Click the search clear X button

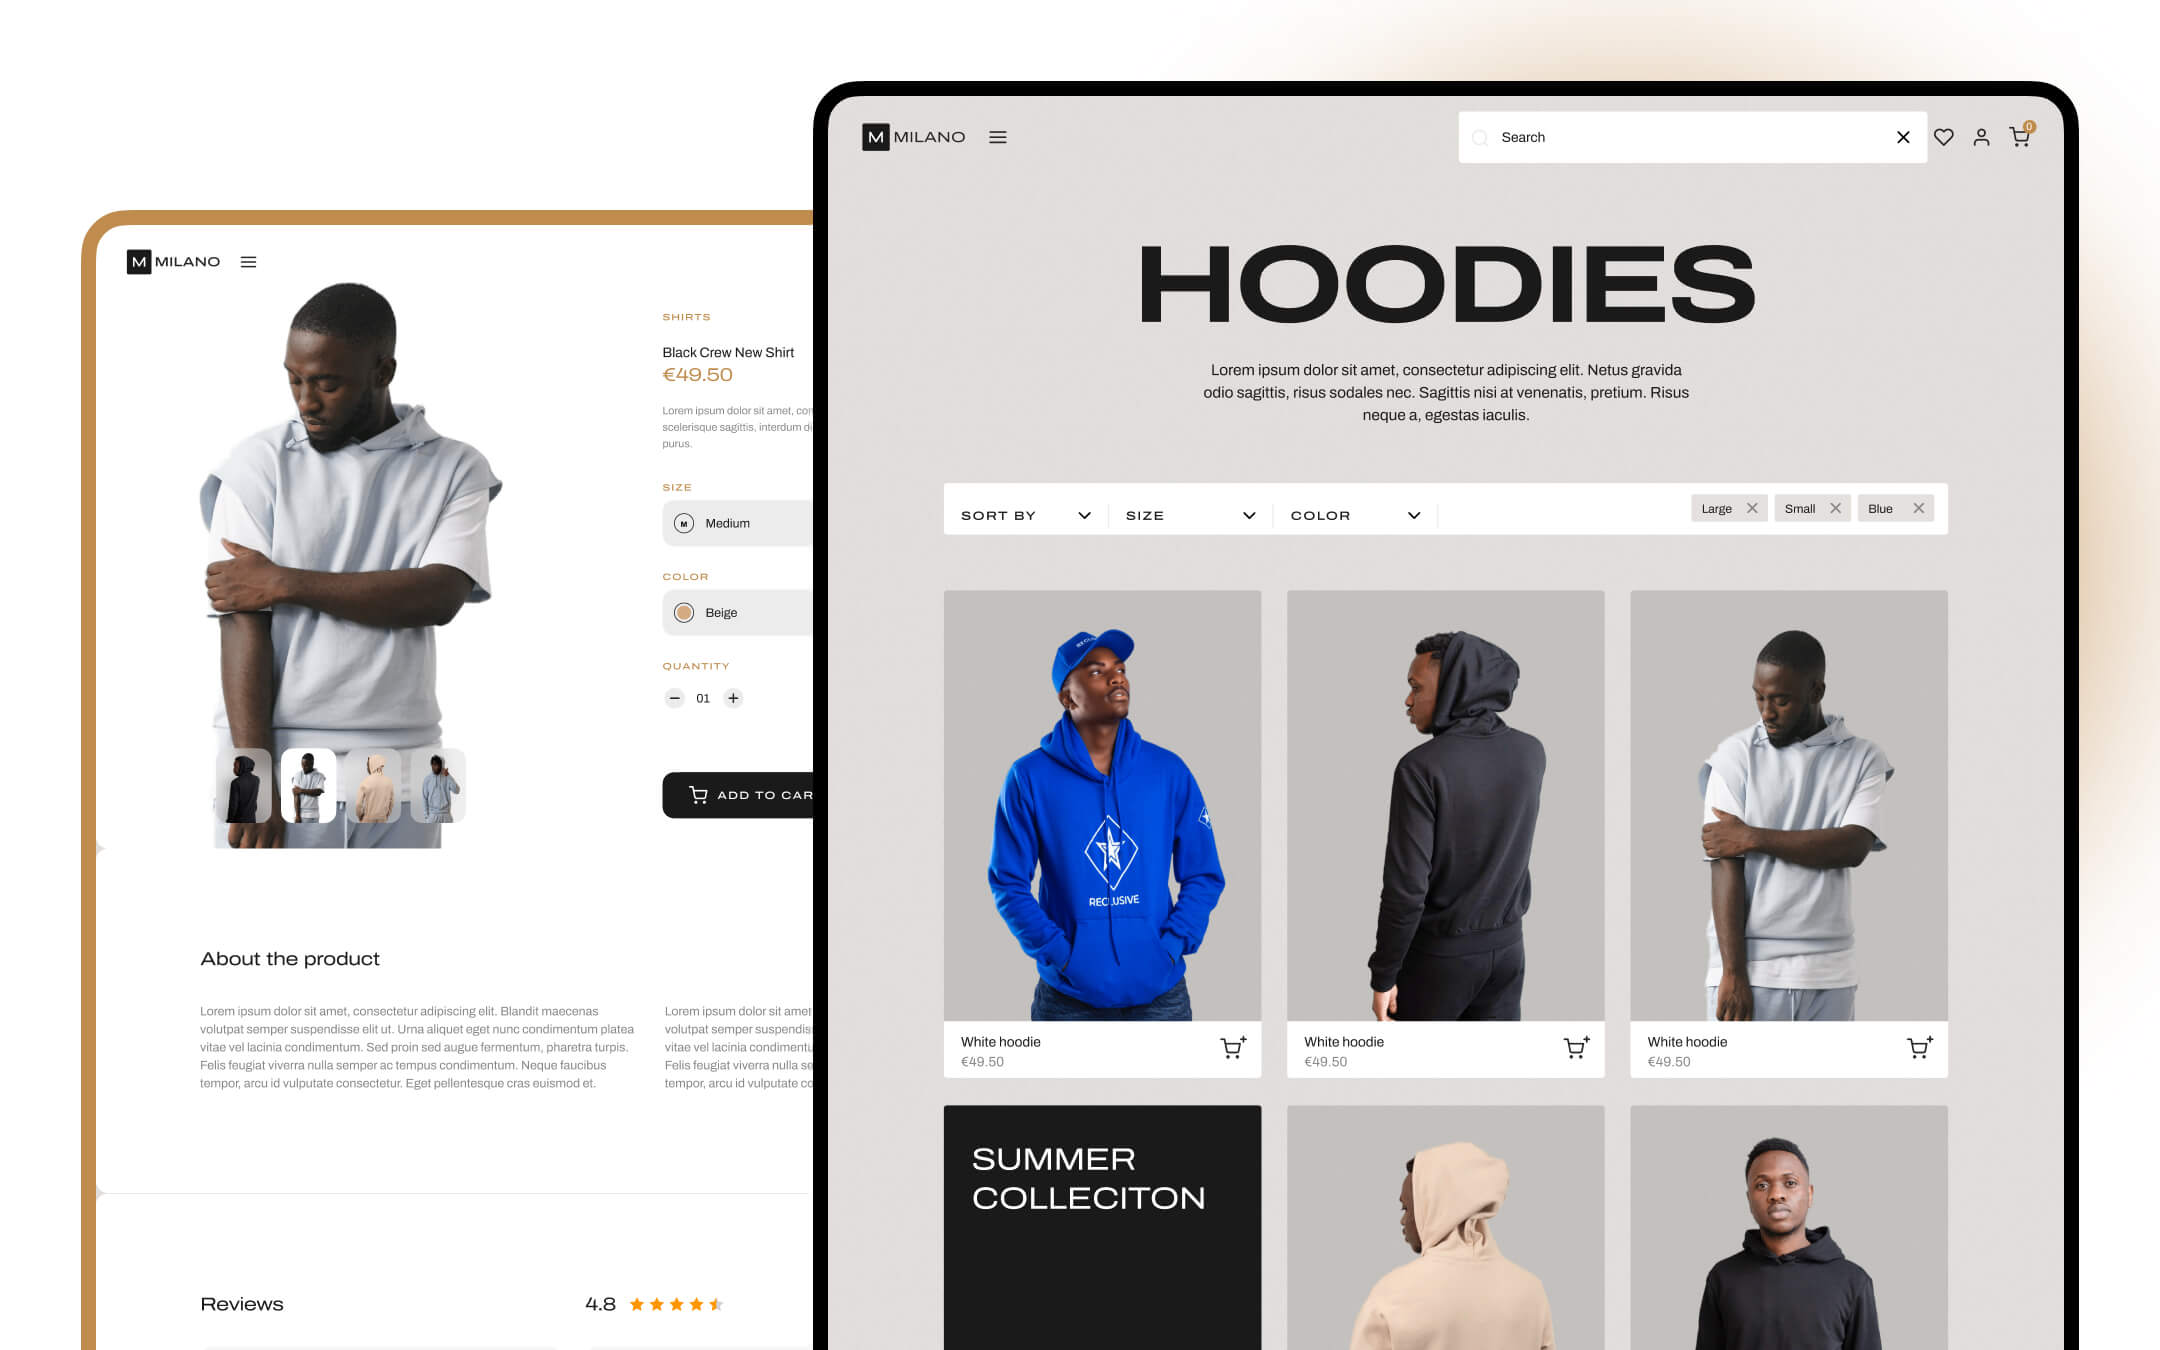click(1903, 137)
